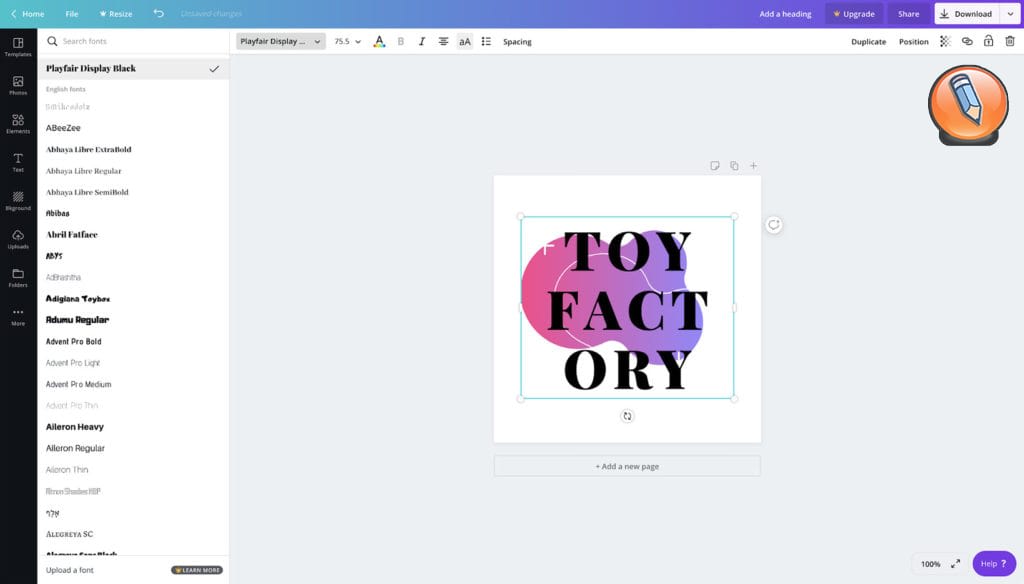Viewport: 1024px width, 584px height.
Task: Open the Elements sidebar panel
Action: (18, 124)
